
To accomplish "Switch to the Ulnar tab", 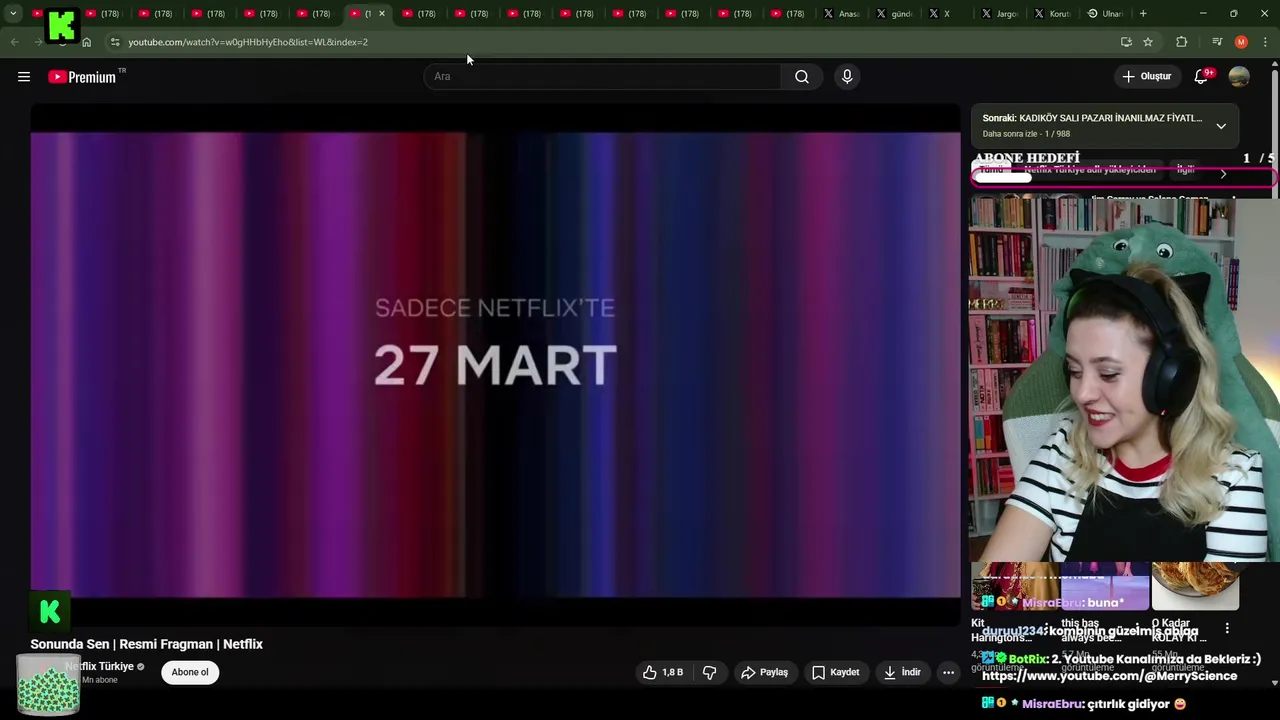I will point(1107,14).
